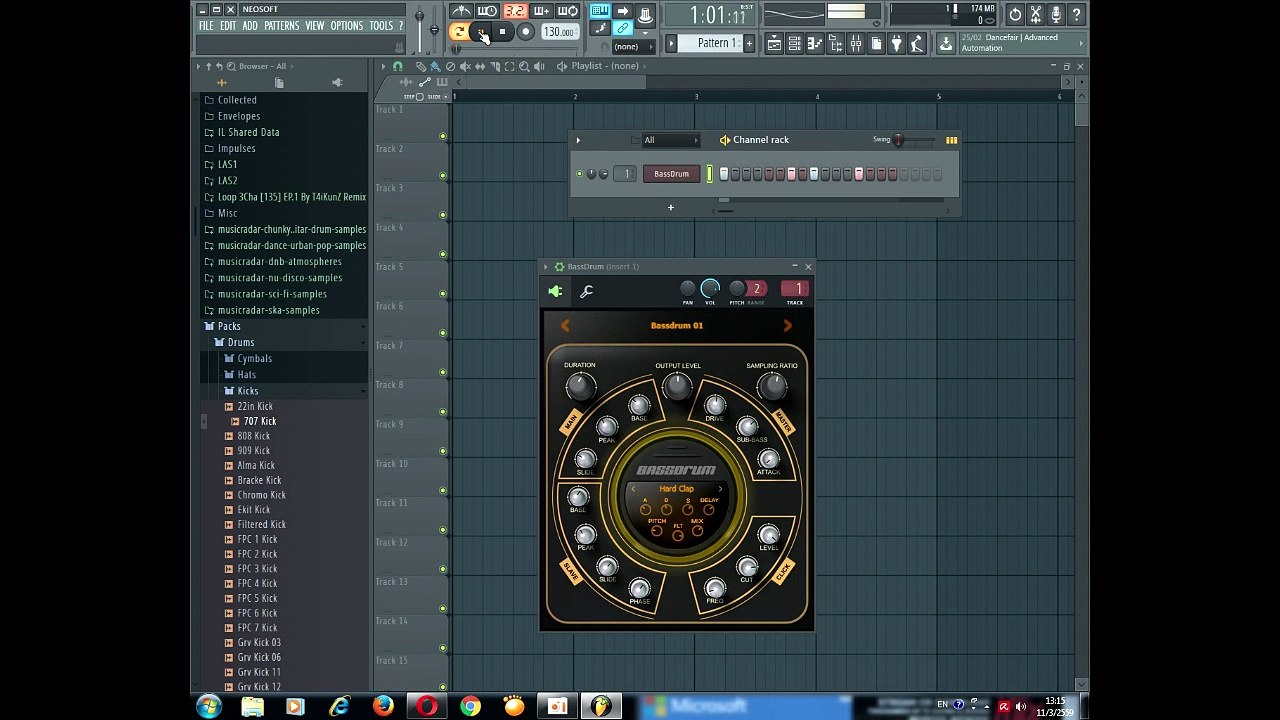Click the microphone recording icon
The height and width of the screenshot is (720, 1280).
[x=1056, y=14]
